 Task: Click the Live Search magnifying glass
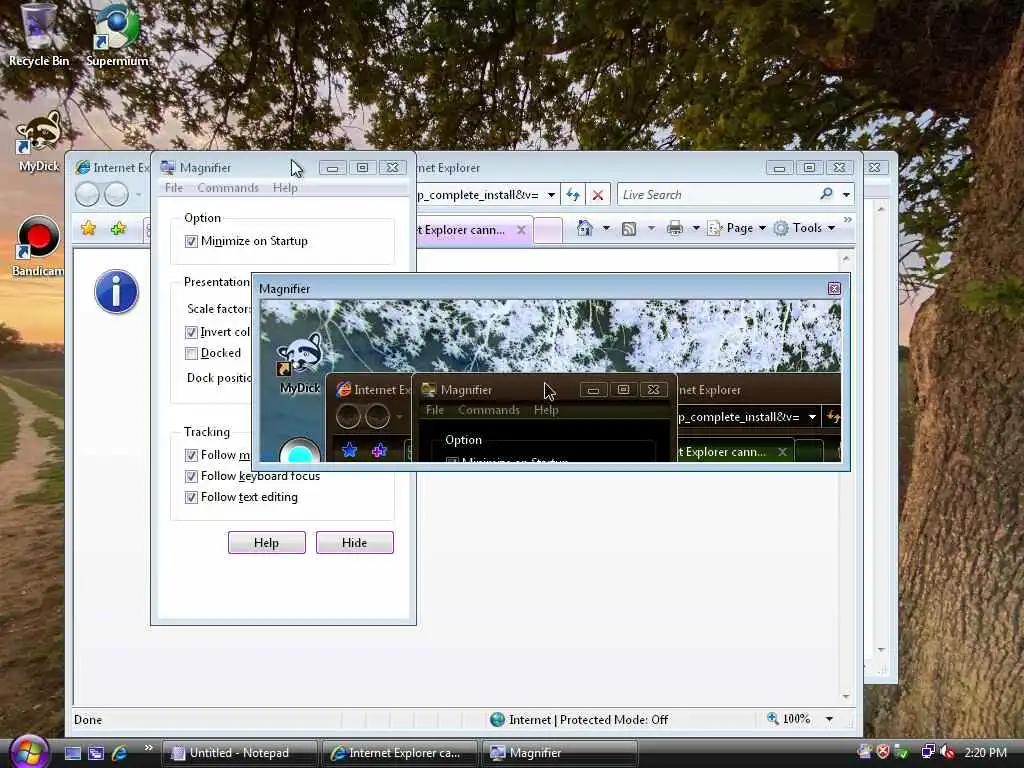826,194
